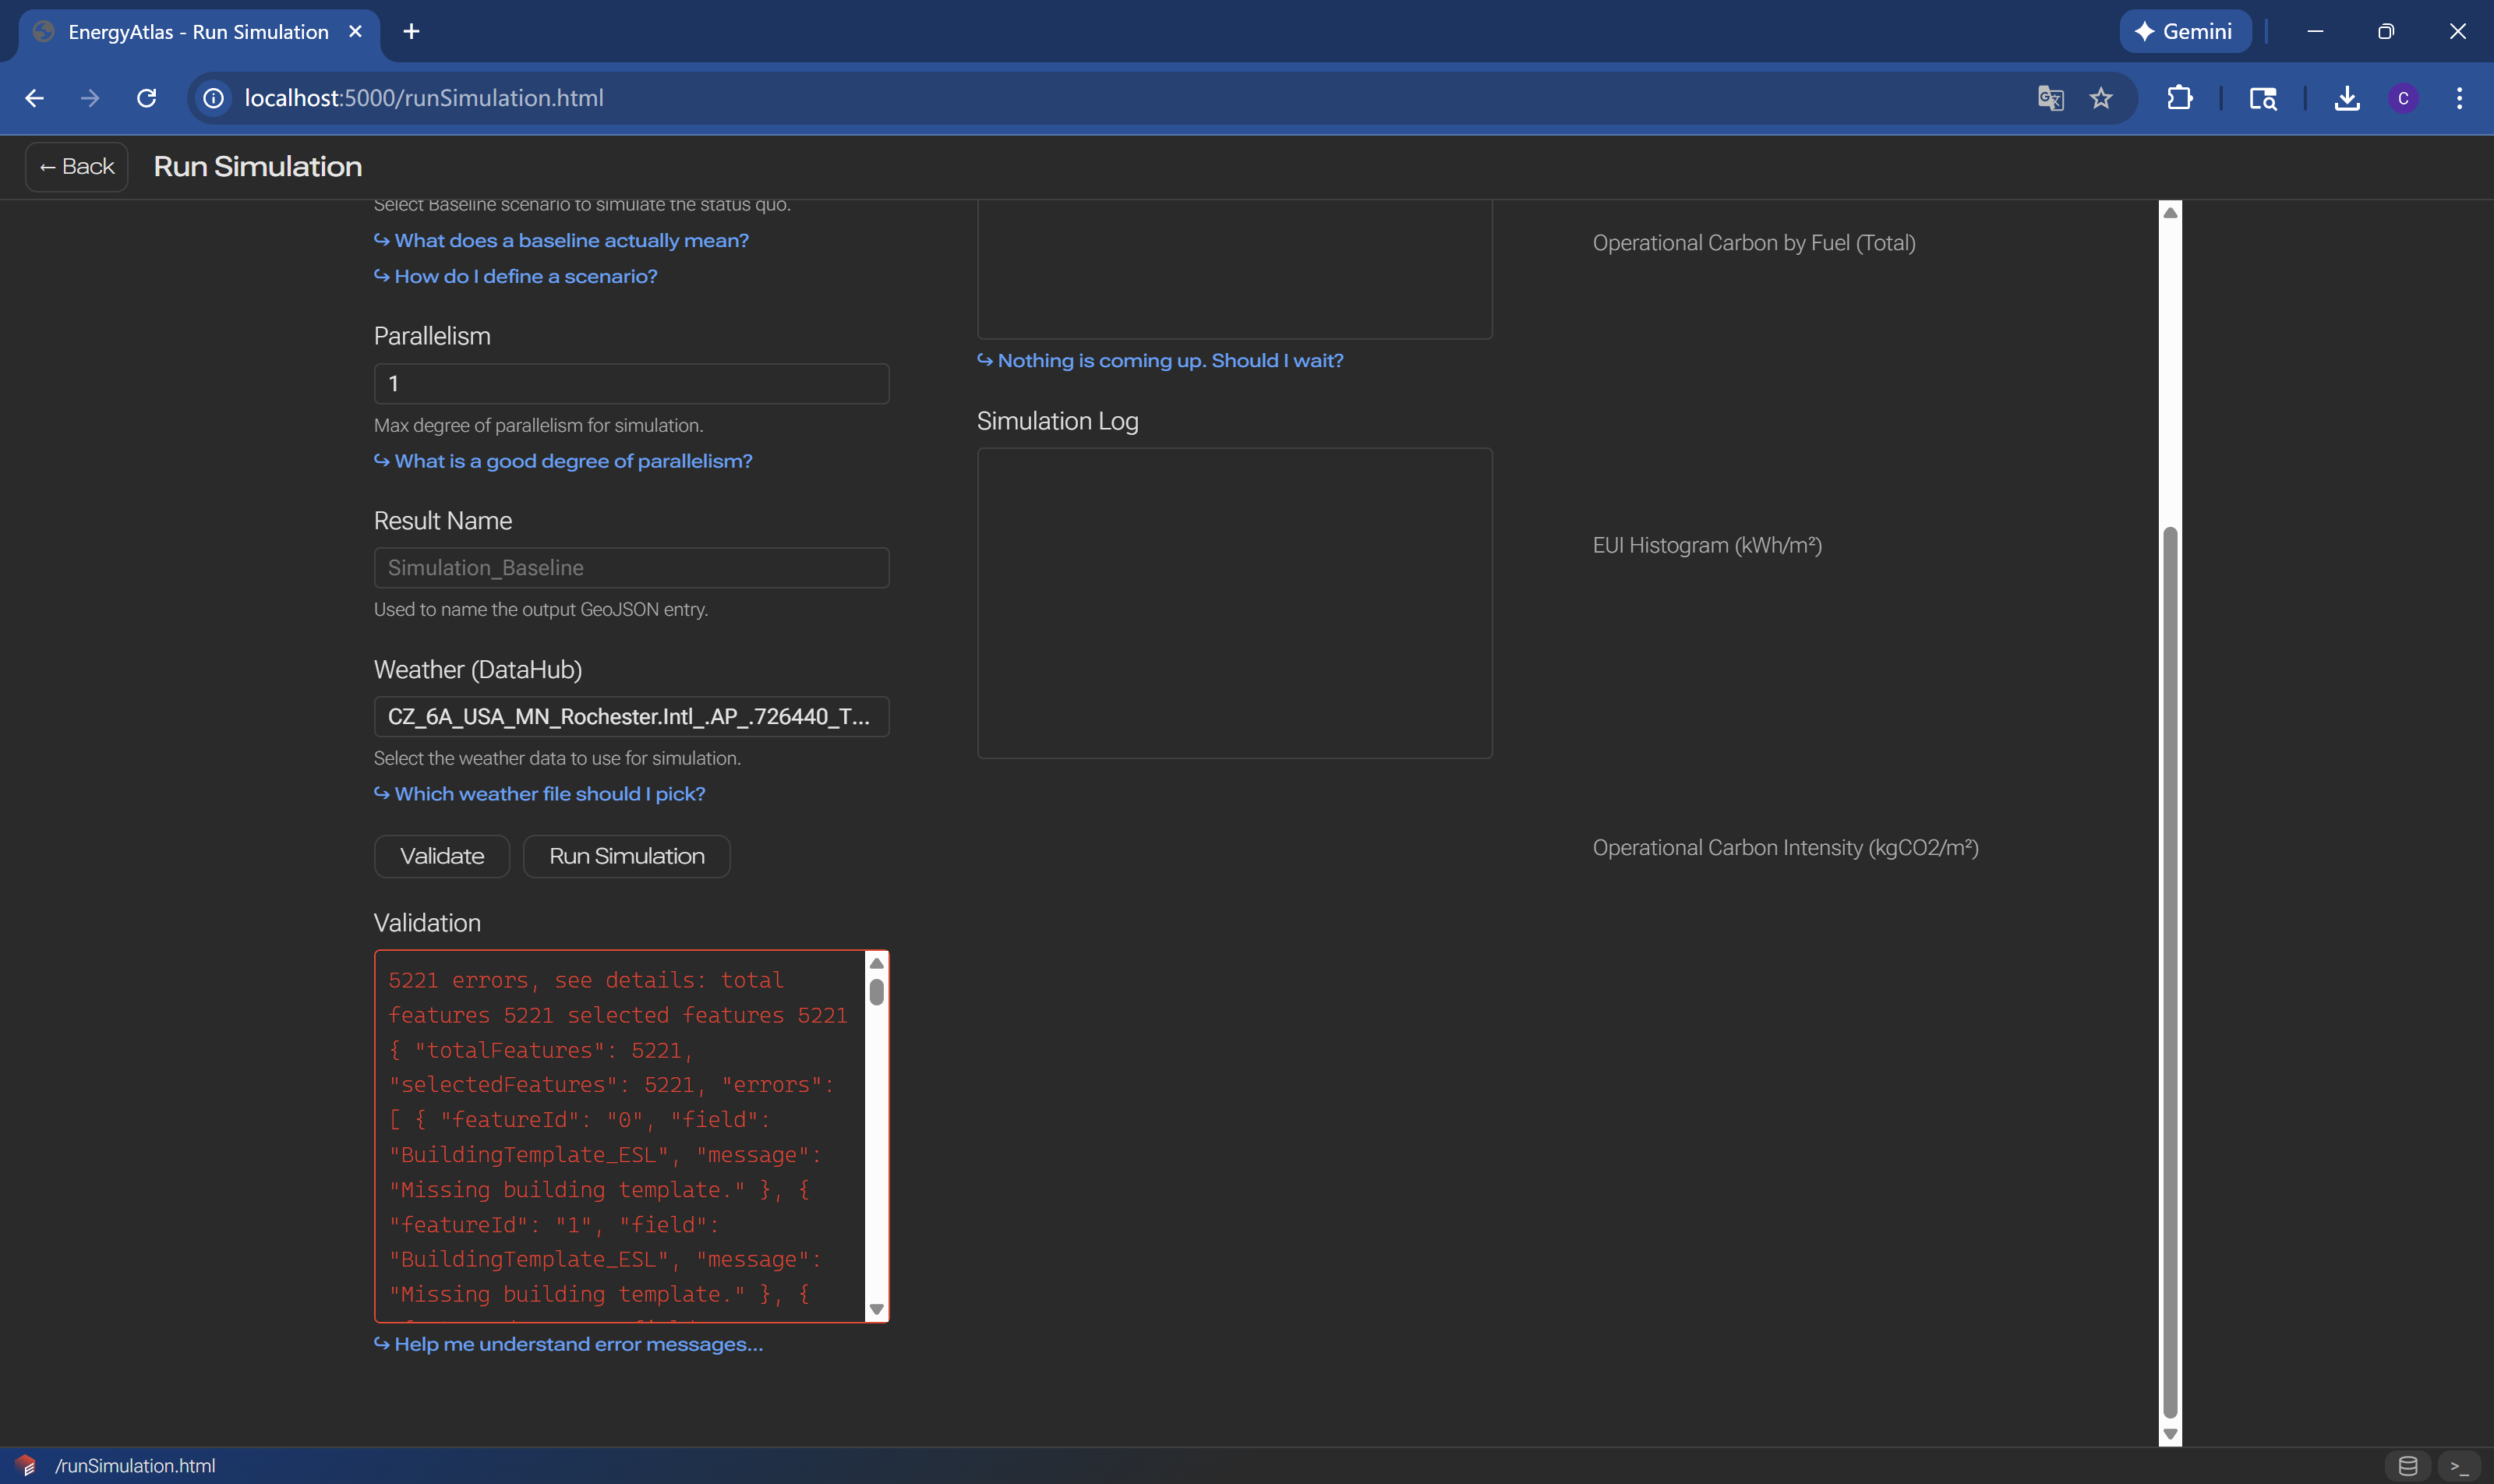Click the translate page icon
The image size is (2494, 1484).
click(2050, 98)
